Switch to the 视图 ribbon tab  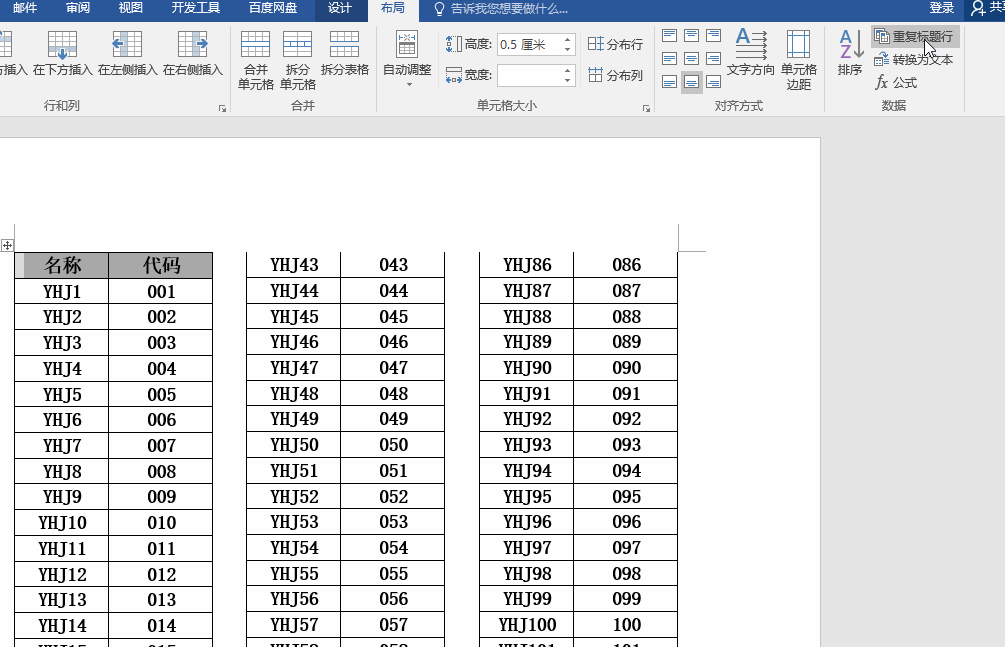coord(131,8)
